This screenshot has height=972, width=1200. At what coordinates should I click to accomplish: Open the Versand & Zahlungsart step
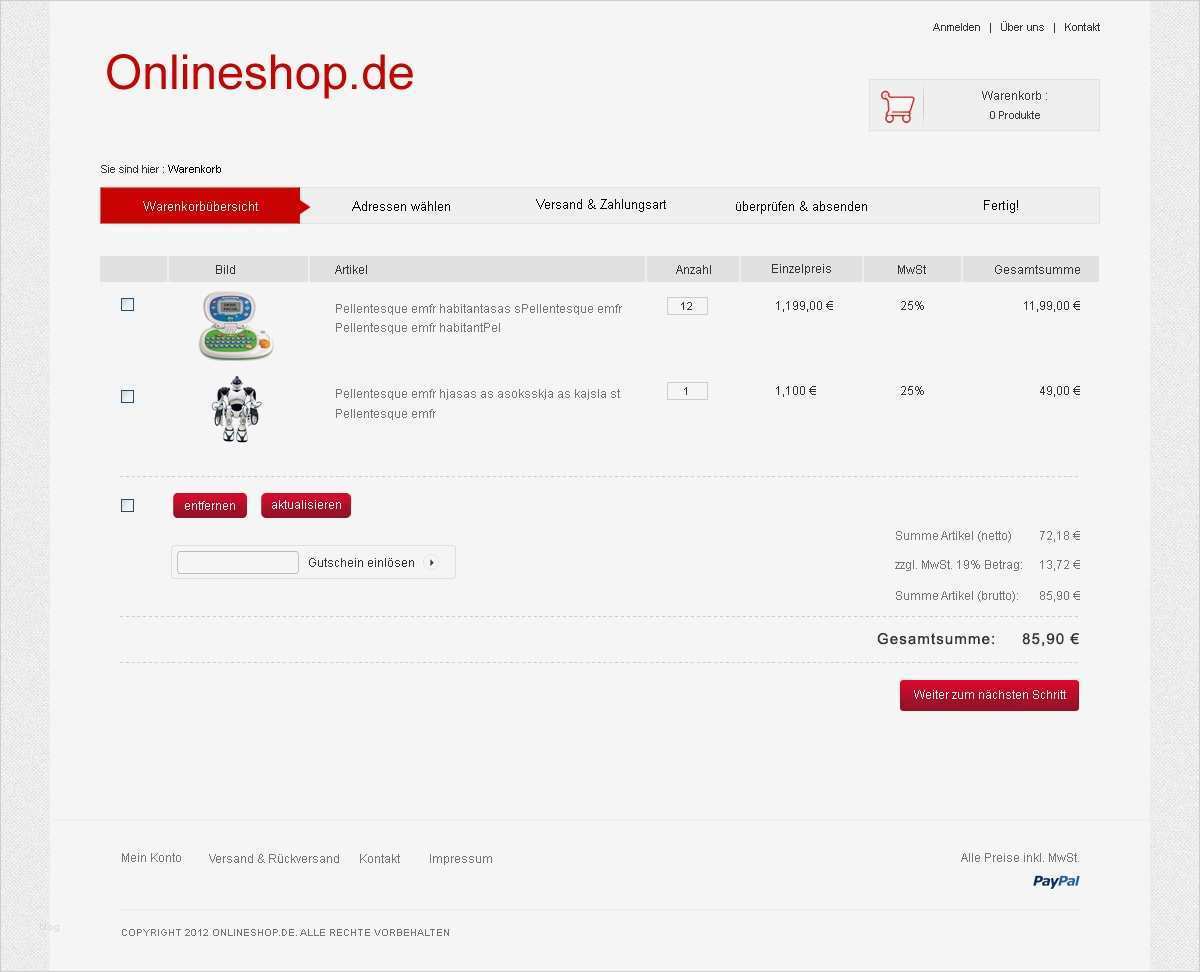(601, 204)
